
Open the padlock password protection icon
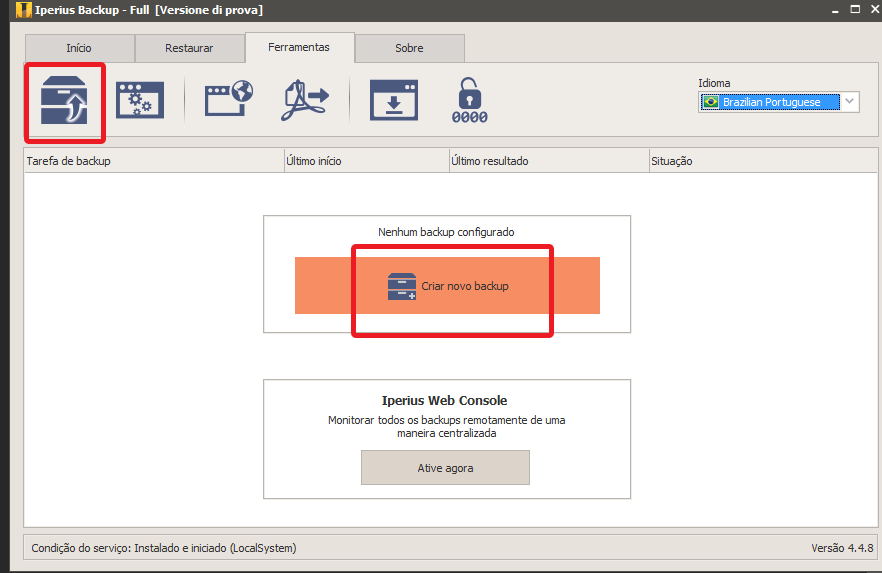(469, 101)
